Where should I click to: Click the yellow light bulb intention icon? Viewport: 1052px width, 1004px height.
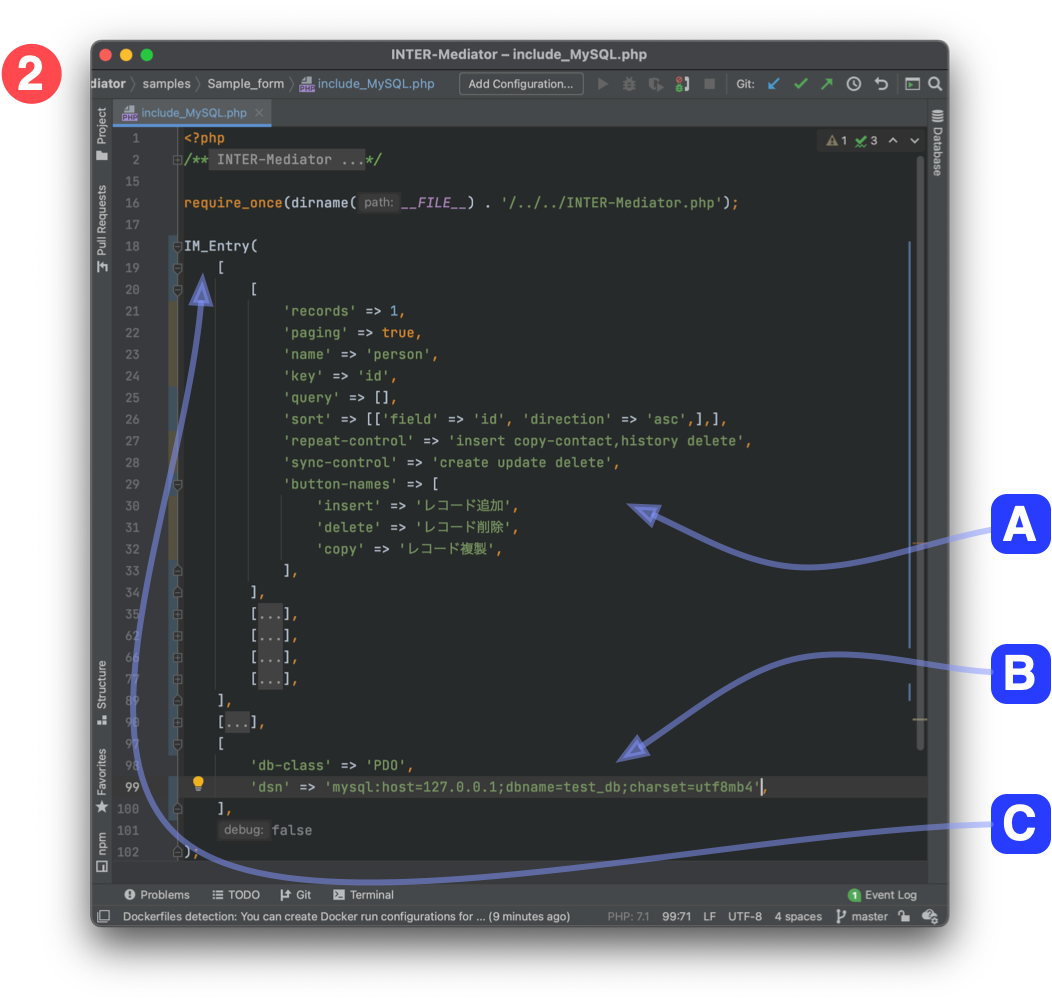click(x=198, y=783)
